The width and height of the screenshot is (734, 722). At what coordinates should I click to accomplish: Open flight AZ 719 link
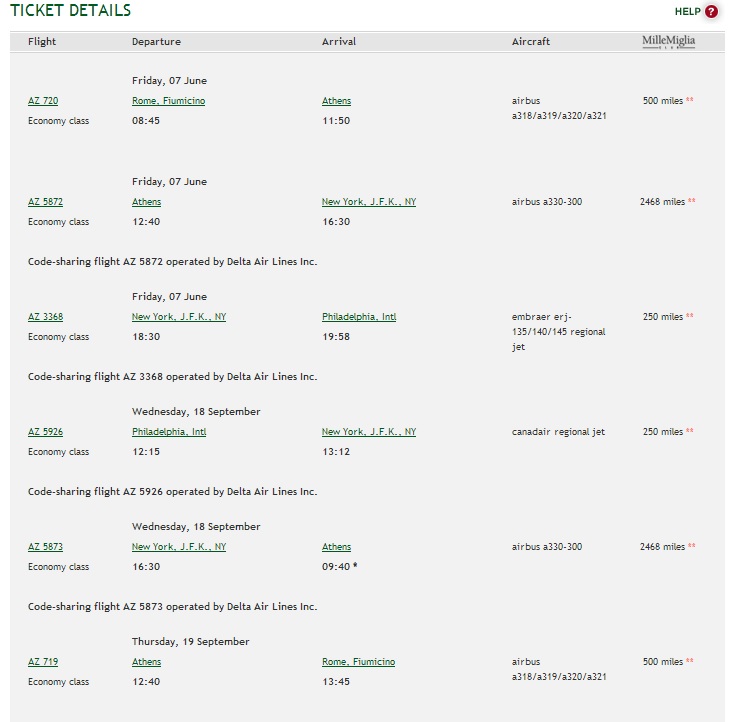tap(43, 662)
